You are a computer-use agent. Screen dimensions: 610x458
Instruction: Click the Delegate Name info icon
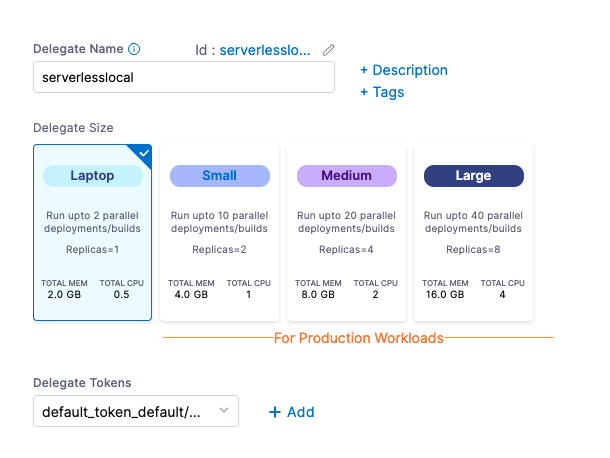point(134,49)
